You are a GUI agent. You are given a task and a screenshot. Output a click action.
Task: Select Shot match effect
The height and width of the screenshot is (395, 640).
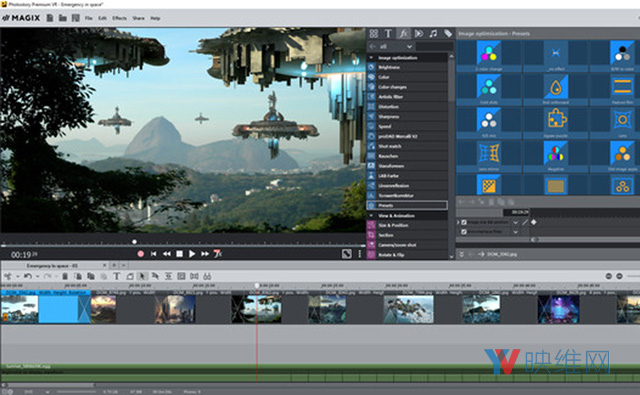[407, 146]
